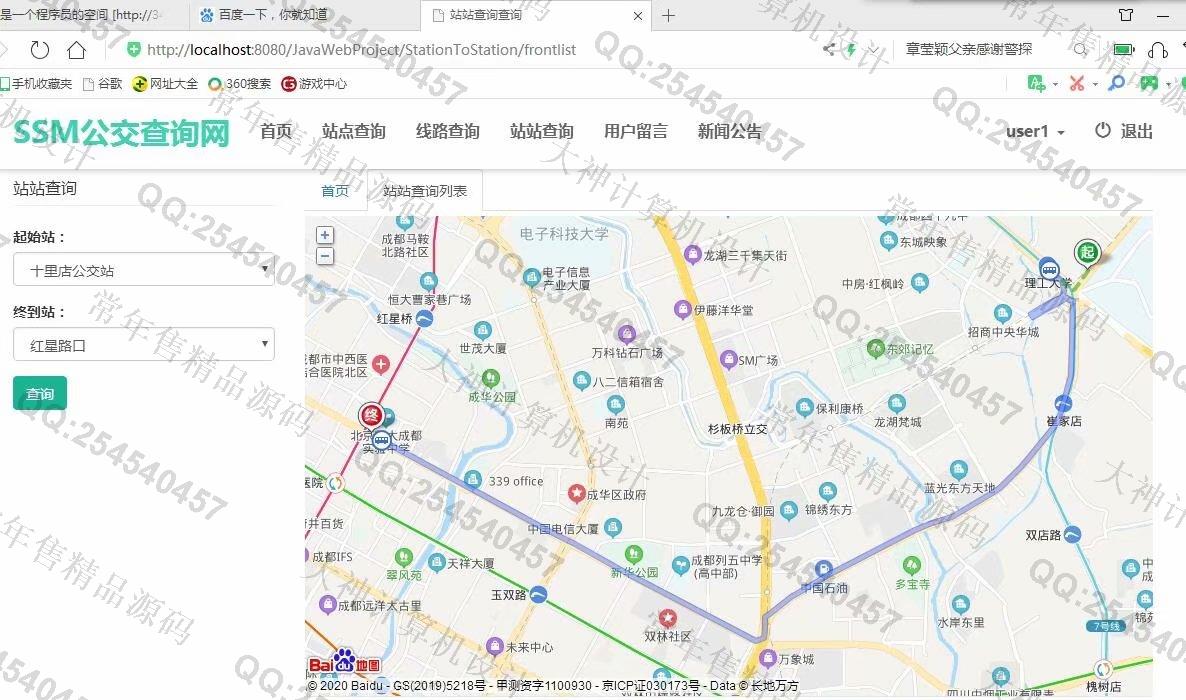Click the 多宝寺 map marker

[911, 565]
